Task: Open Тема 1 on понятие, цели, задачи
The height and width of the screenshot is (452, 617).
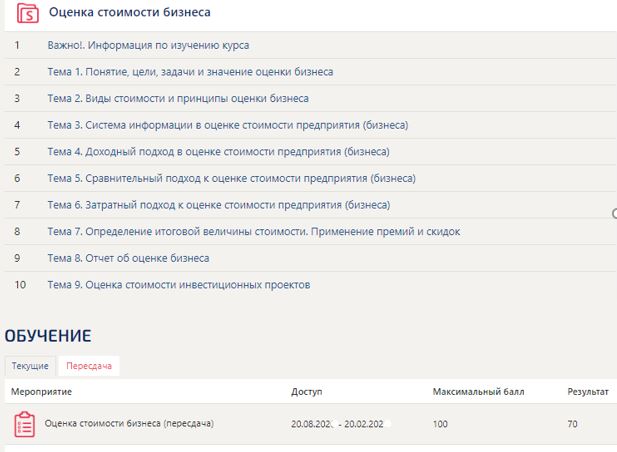Action: point(190,72)
